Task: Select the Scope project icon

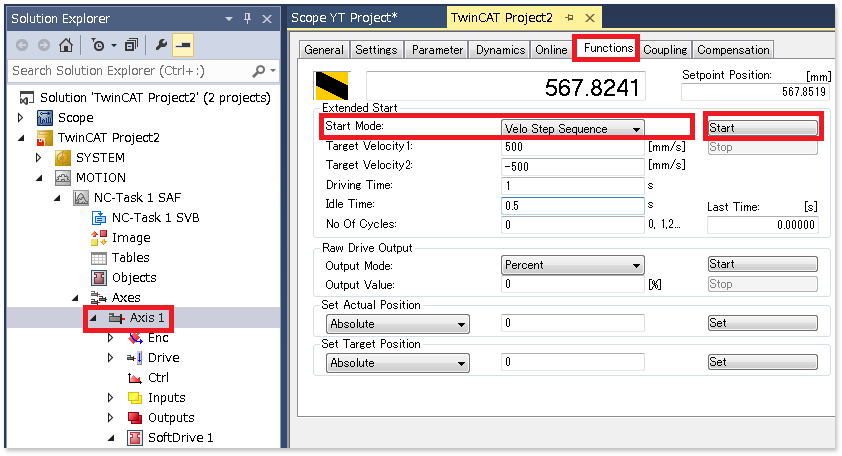Action: (45, 118)
